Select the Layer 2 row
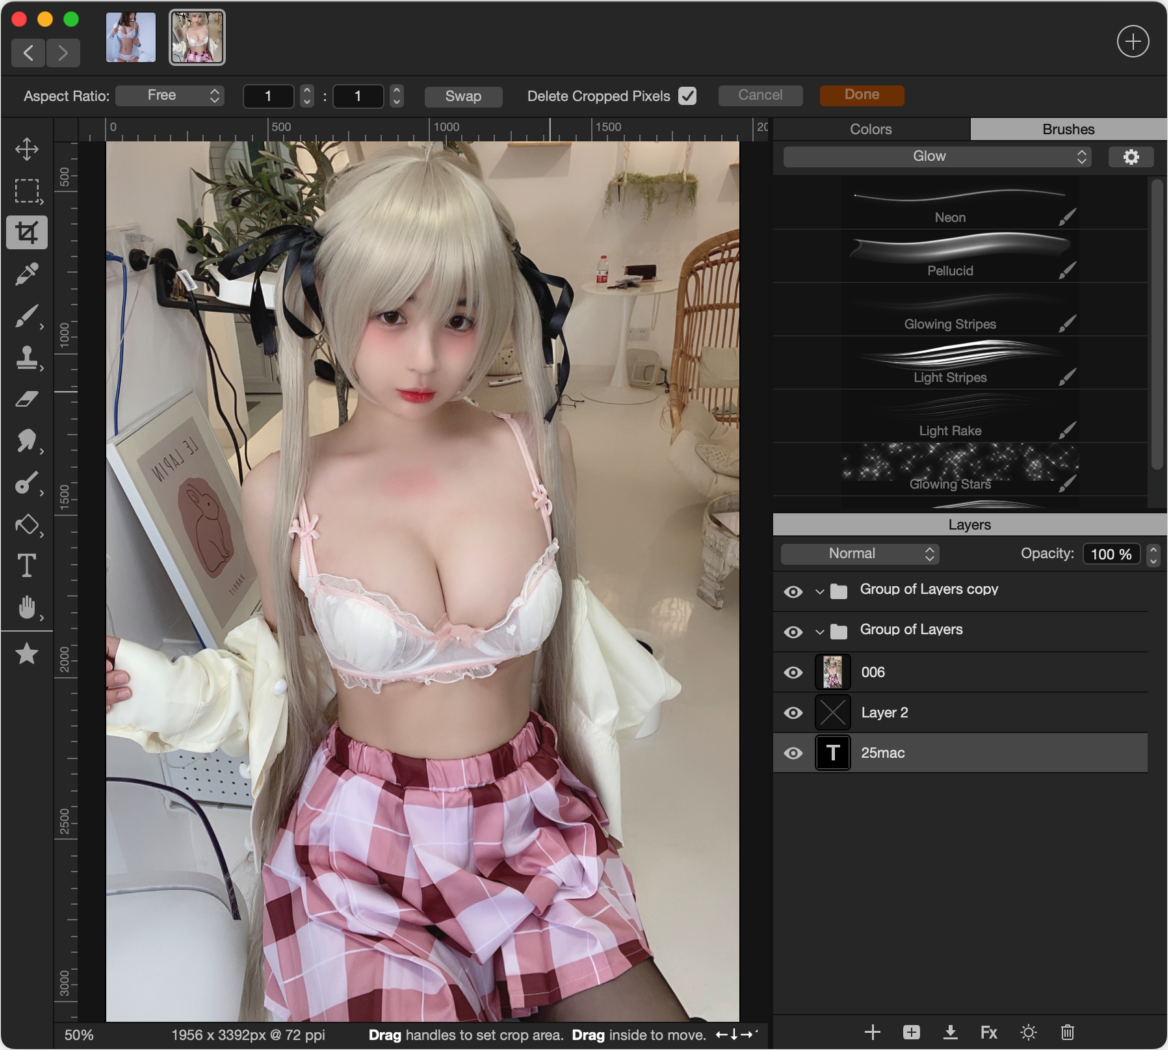Viewport: 1168px width, 1050px height. tap(960, 713)
